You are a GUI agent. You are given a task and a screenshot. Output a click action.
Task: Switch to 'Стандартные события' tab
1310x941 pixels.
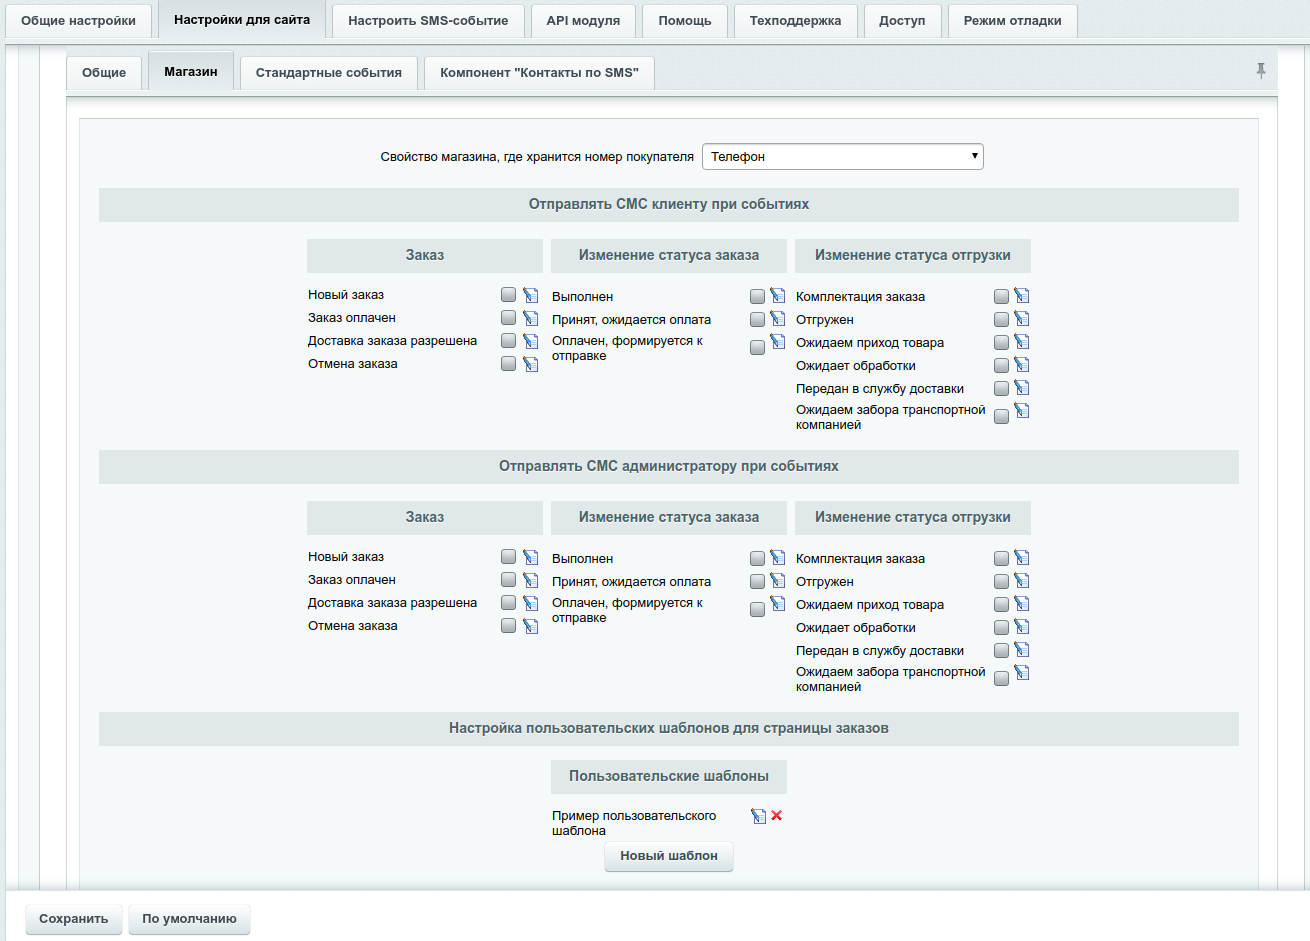328,73
